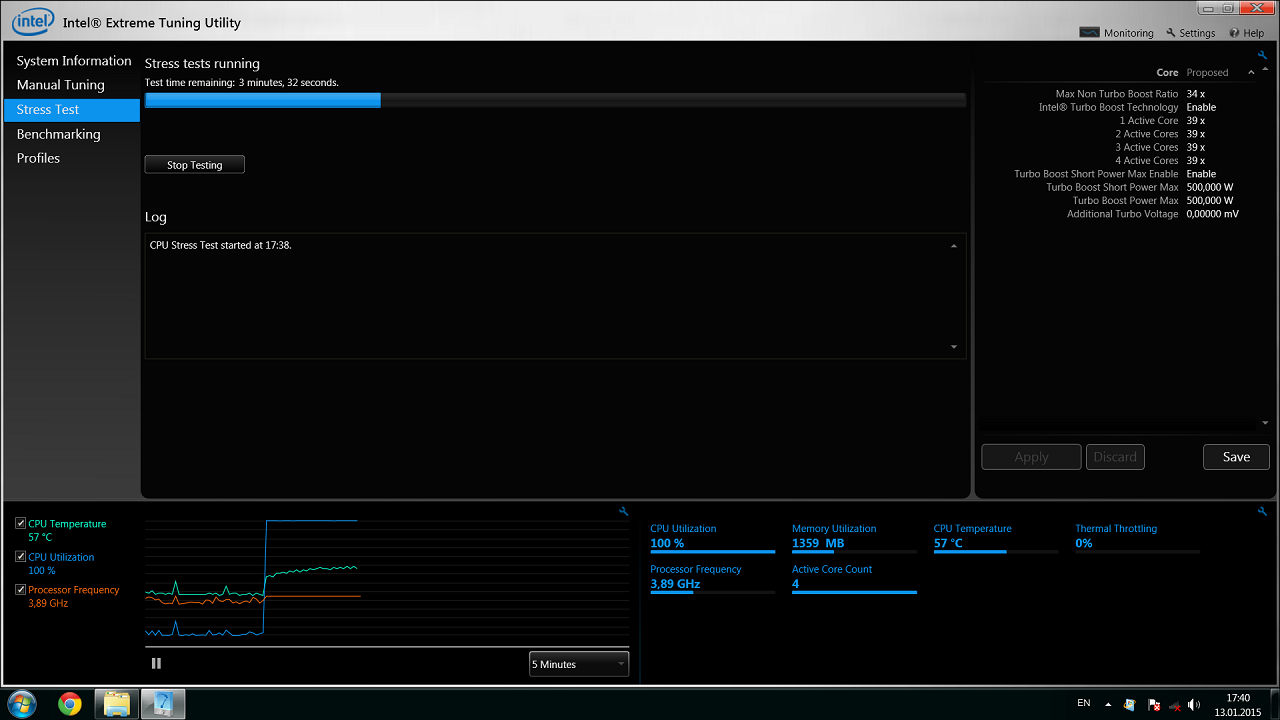This screenshot has width=1280, height=720.
Task: Toggle the Processor Frequency graph checkbox
Action: [21, 590]
